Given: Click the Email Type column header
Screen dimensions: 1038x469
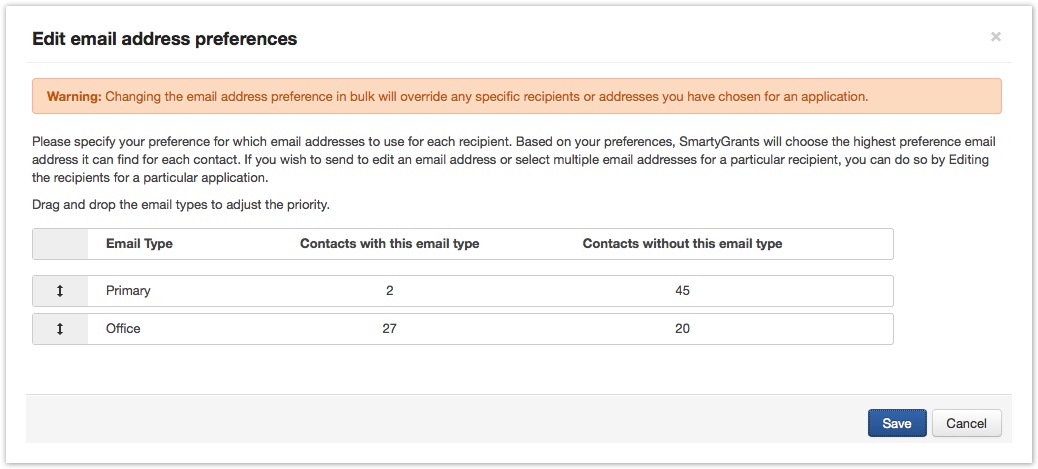Looking at the screenshot, I should click(139, 244).
